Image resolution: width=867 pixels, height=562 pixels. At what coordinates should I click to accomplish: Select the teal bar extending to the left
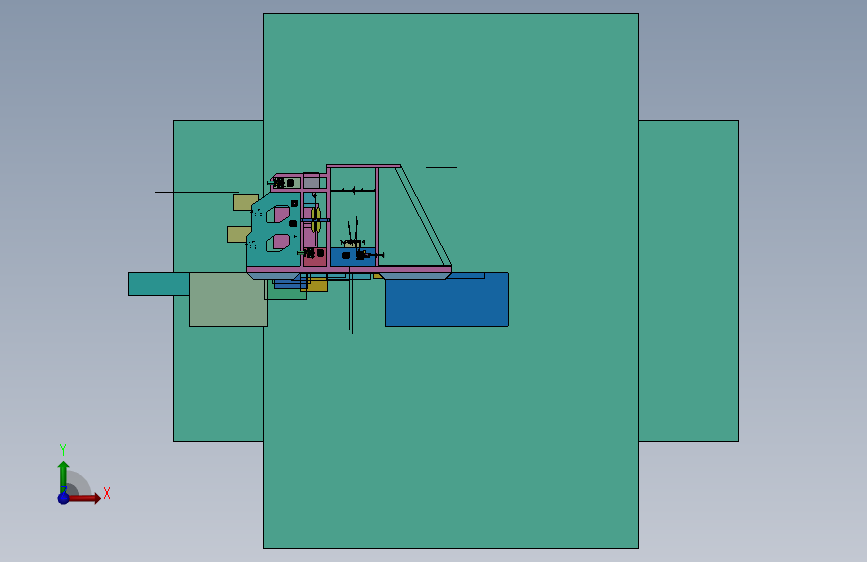coord(159,284)
